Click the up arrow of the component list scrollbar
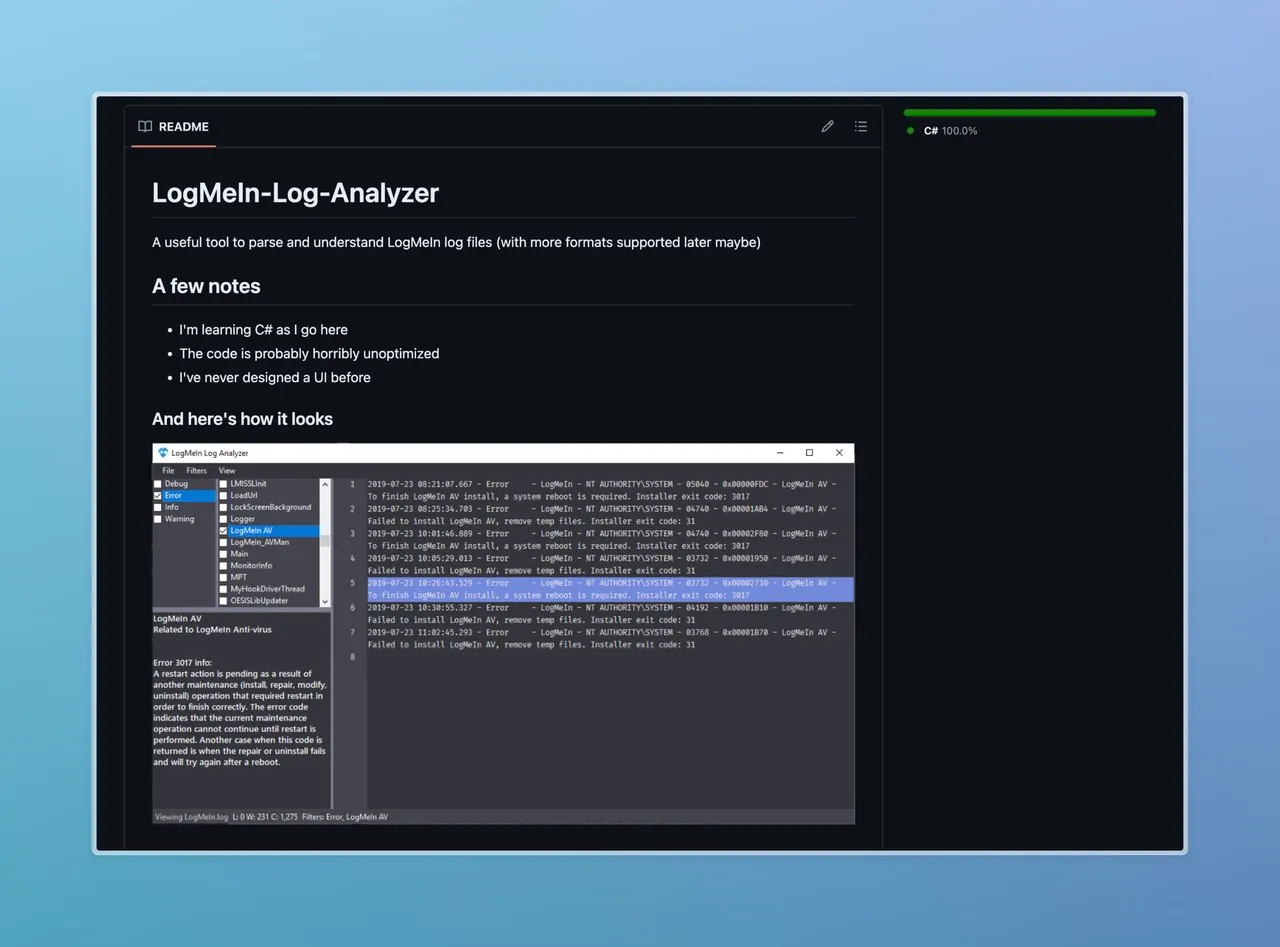Image resolution: width=1280 pixels, height=947 pixels. (x=325, y=484)
